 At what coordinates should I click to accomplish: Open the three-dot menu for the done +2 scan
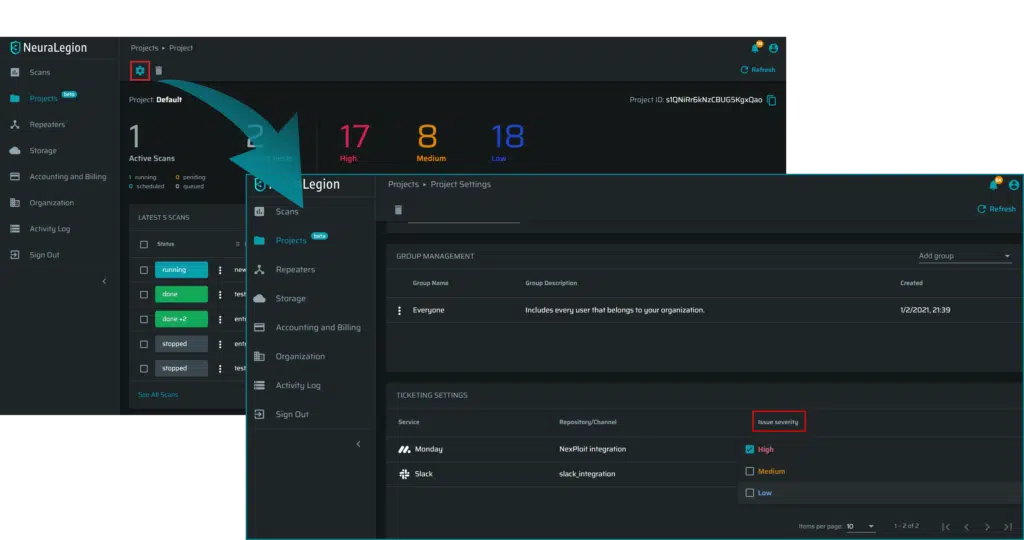[x=220, y=319]
